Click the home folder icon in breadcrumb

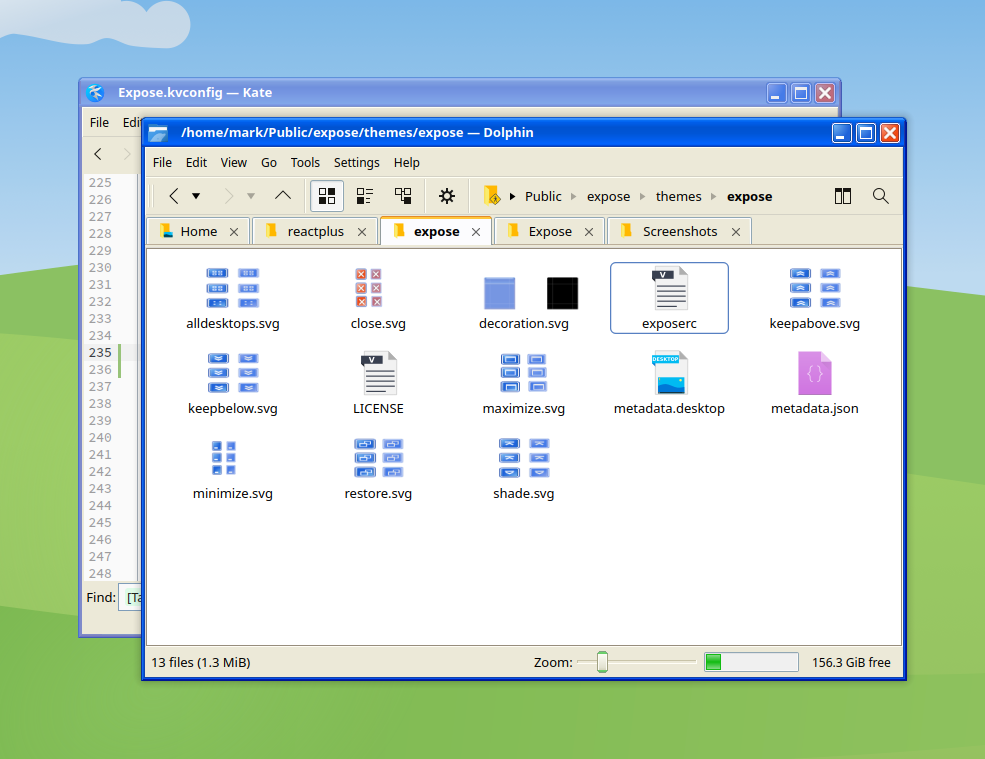pyautogui.click(x=492, y=195)
